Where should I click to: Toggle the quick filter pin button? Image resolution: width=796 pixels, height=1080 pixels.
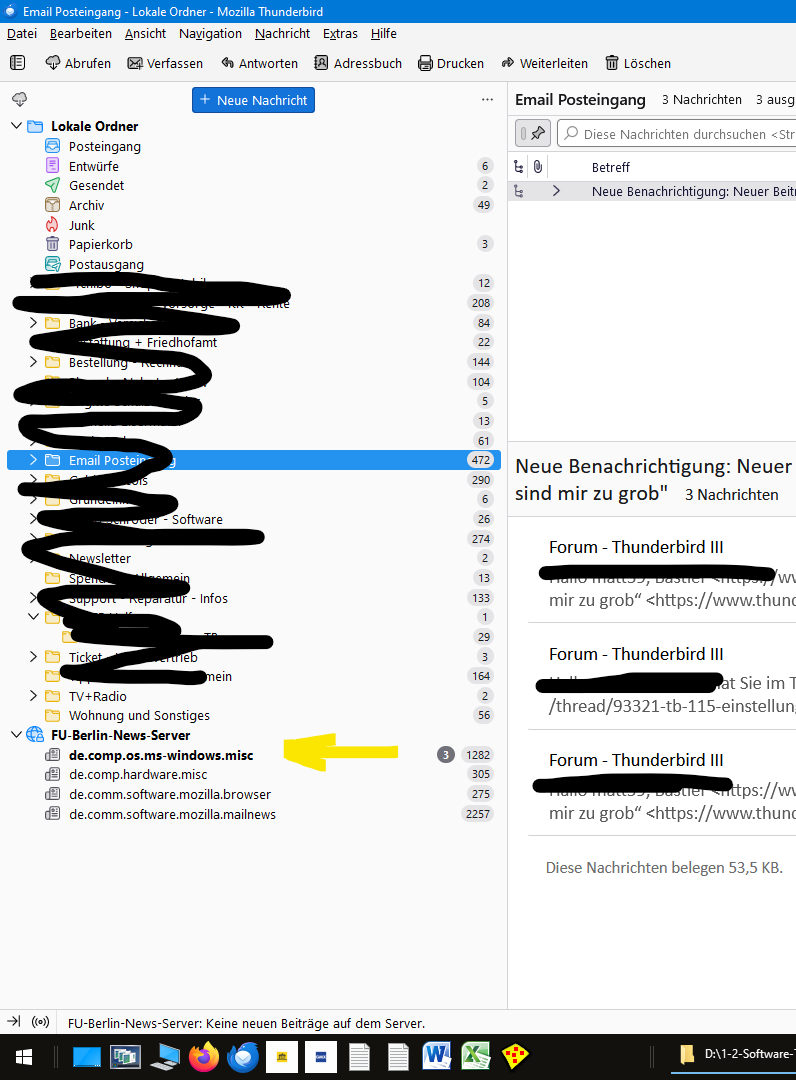(533, 134)
